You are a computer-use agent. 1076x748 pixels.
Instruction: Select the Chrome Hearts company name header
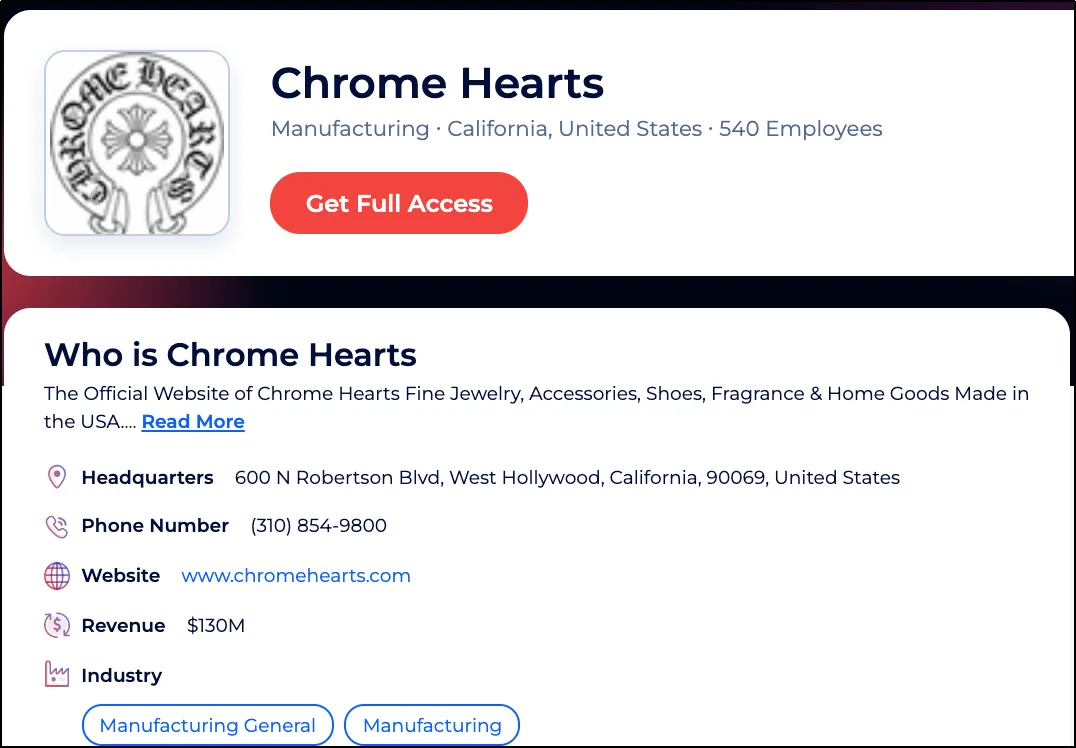point(437,84)
